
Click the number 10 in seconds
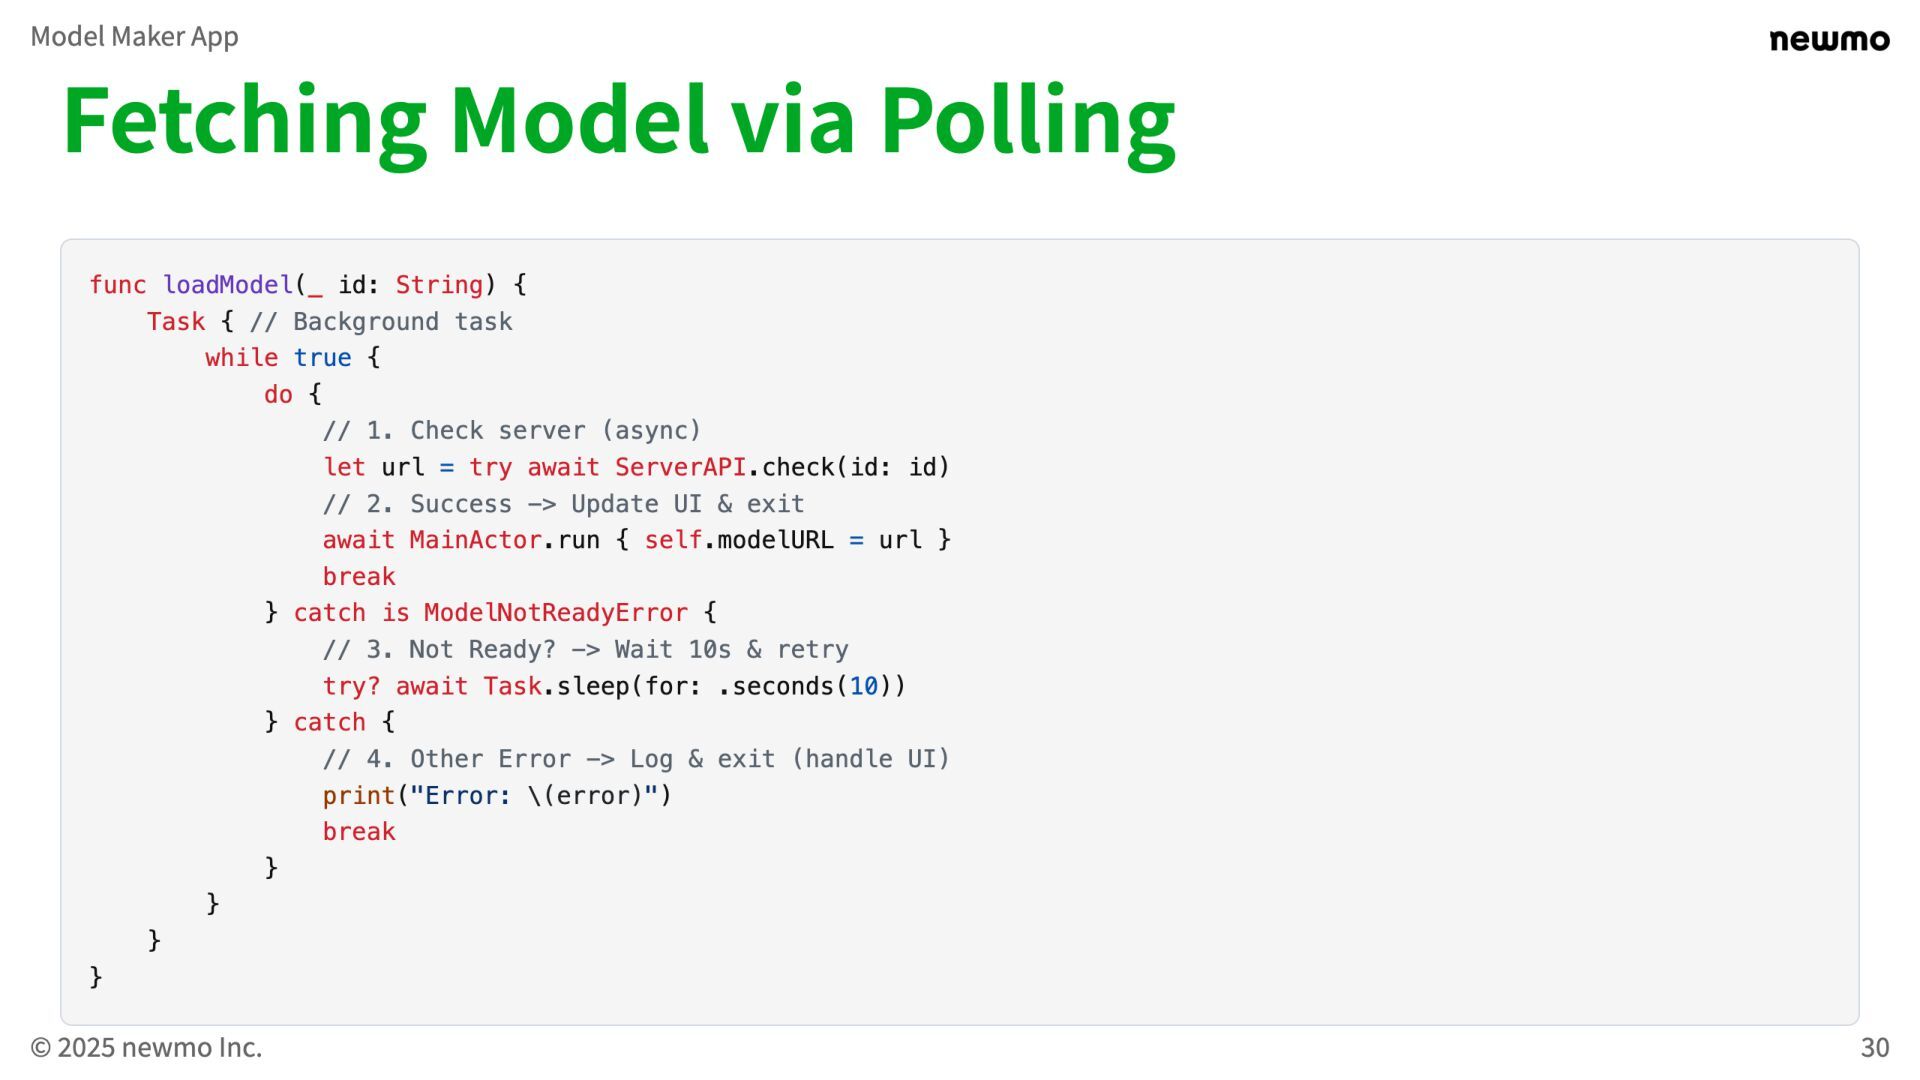(864, 686)
